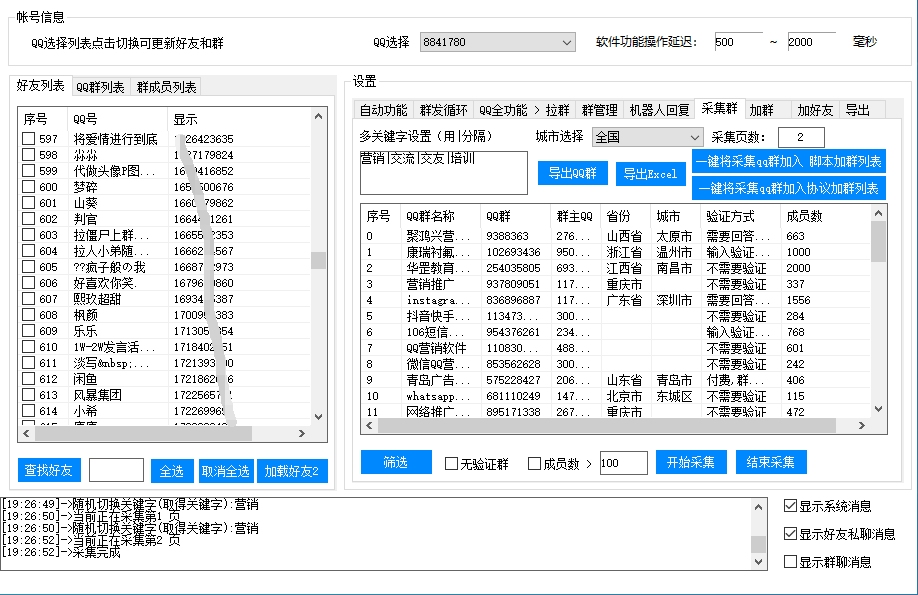Click the 成员数 column header

click(x=824, y=216)
